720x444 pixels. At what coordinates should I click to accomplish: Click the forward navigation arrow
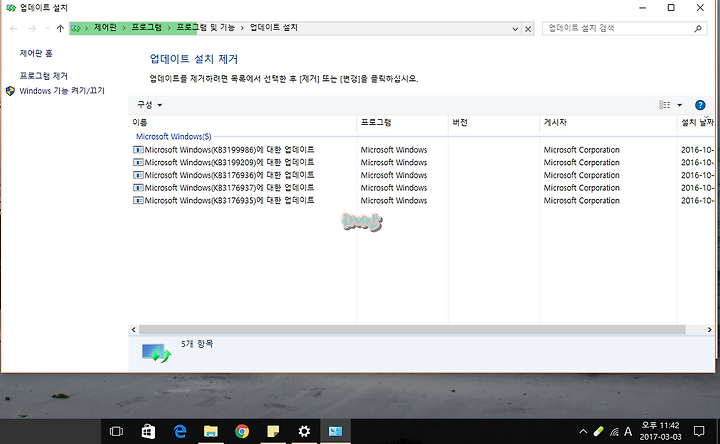click(x=32, y=28)
